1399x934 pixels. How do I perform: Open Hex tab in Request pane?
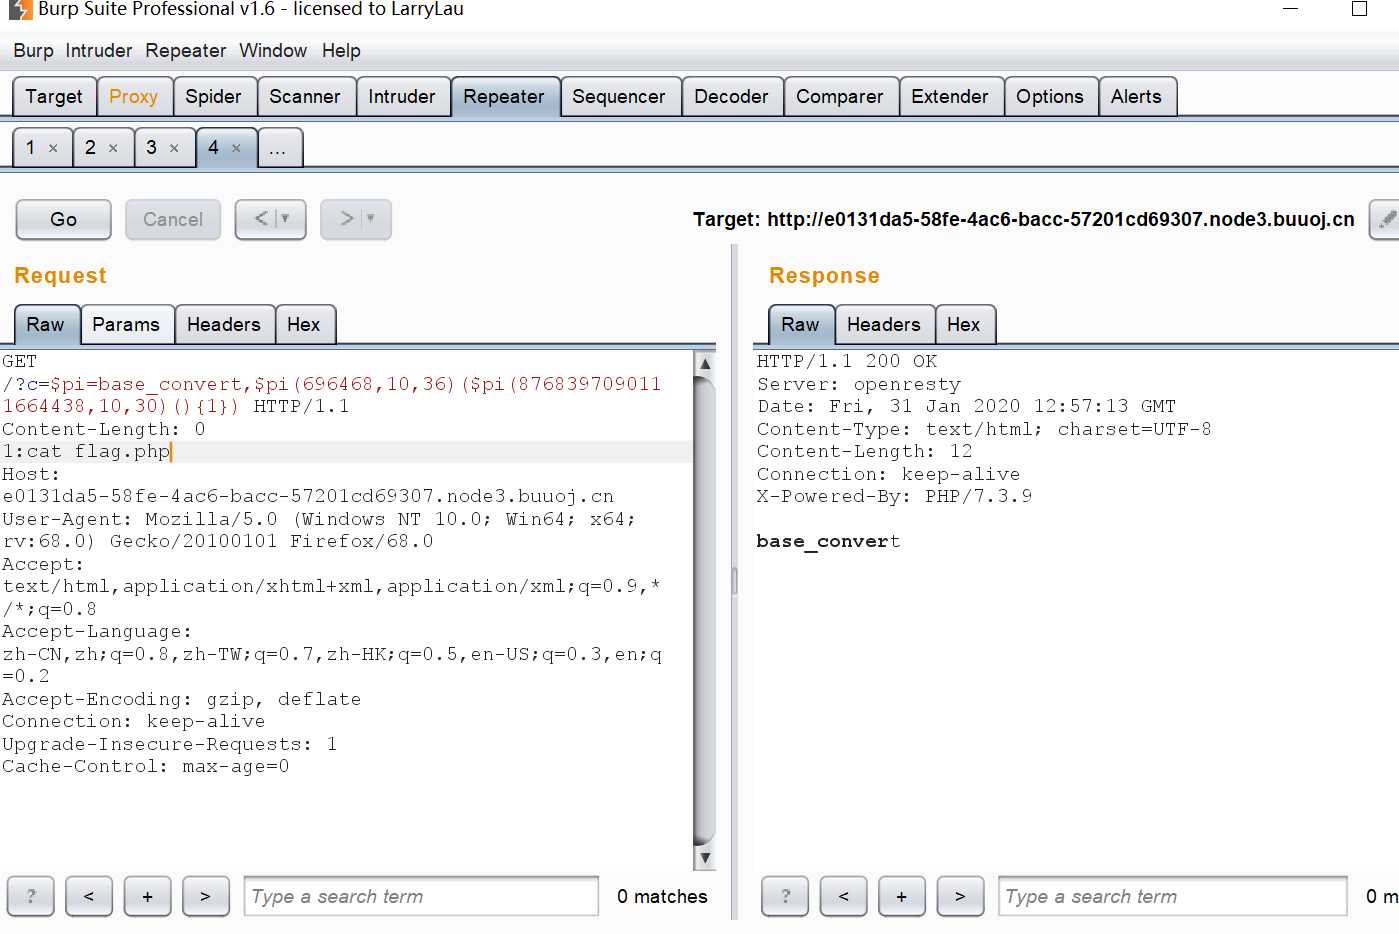(304, 325)
